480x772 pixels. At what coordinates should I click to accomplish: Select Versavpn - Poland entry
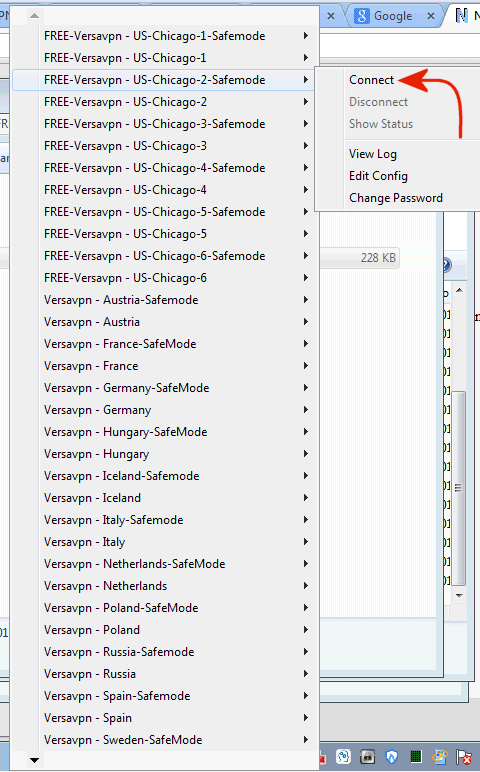point(162,630)
